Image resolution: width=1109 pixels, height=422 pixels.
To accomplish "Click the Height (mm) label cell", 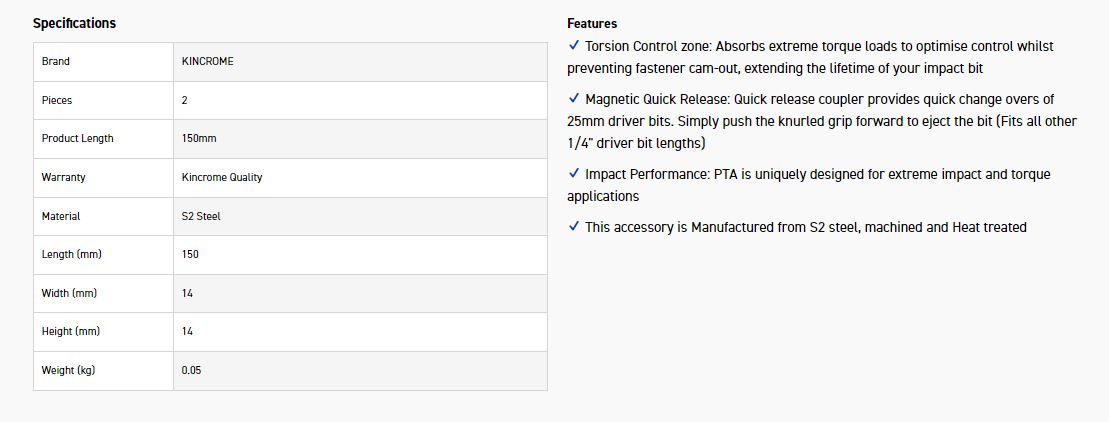I will tap(71, 331).
